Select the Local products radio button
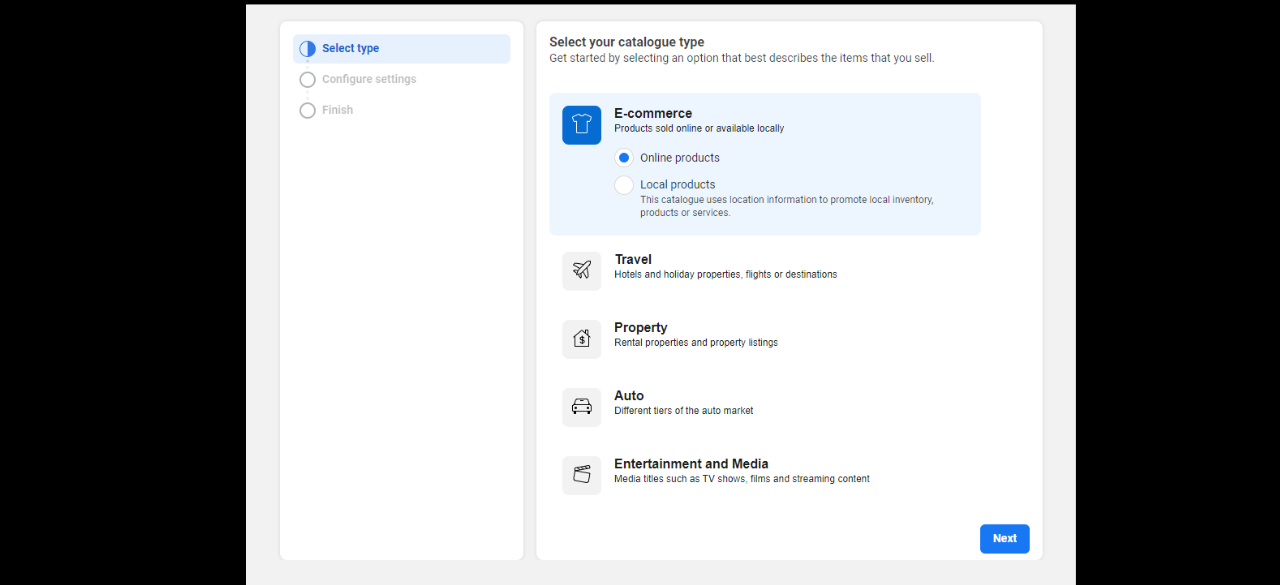 click(x=624, y=185)
